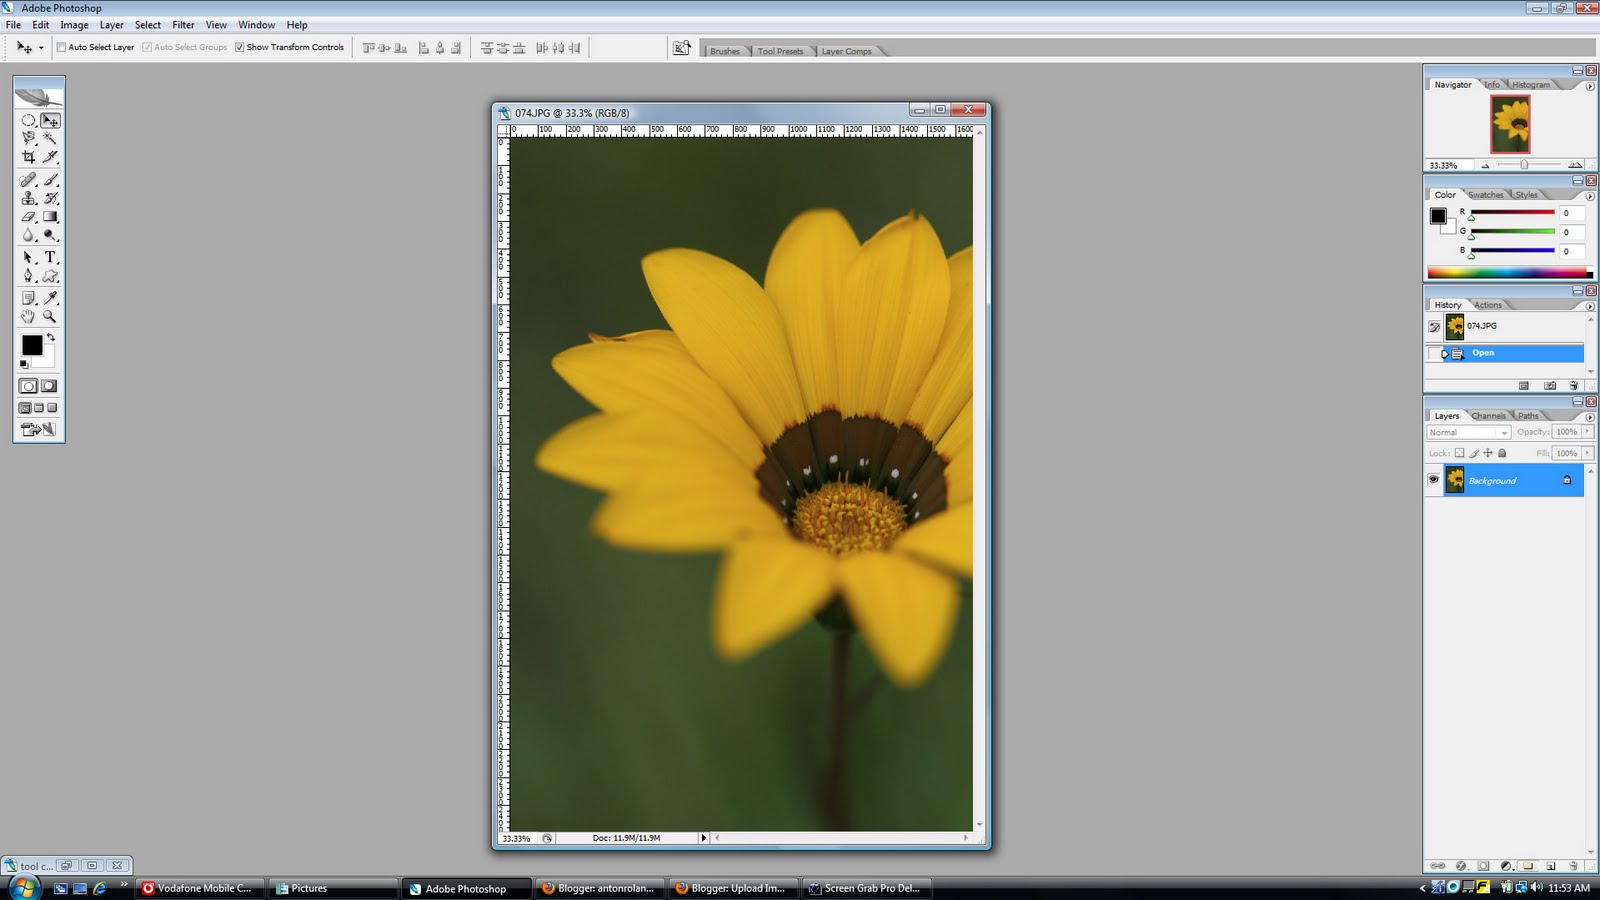Image resolution: width=1600 pixels, height=900 pixels.
Task: Open Screen Grab Pro taskbar button
Action: 867,888
